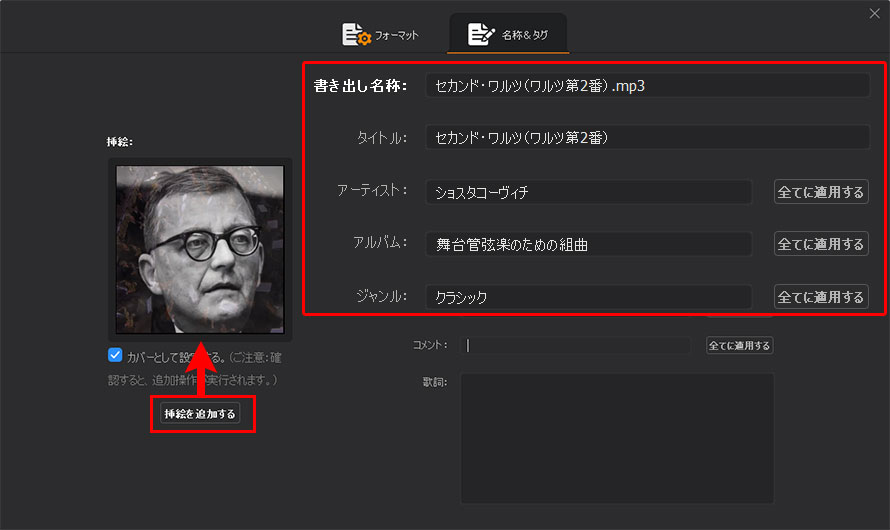This screenshot has height=530, width=890.
Task: Apply artist to all with 全てに適用する
Action: coord(821,192)
